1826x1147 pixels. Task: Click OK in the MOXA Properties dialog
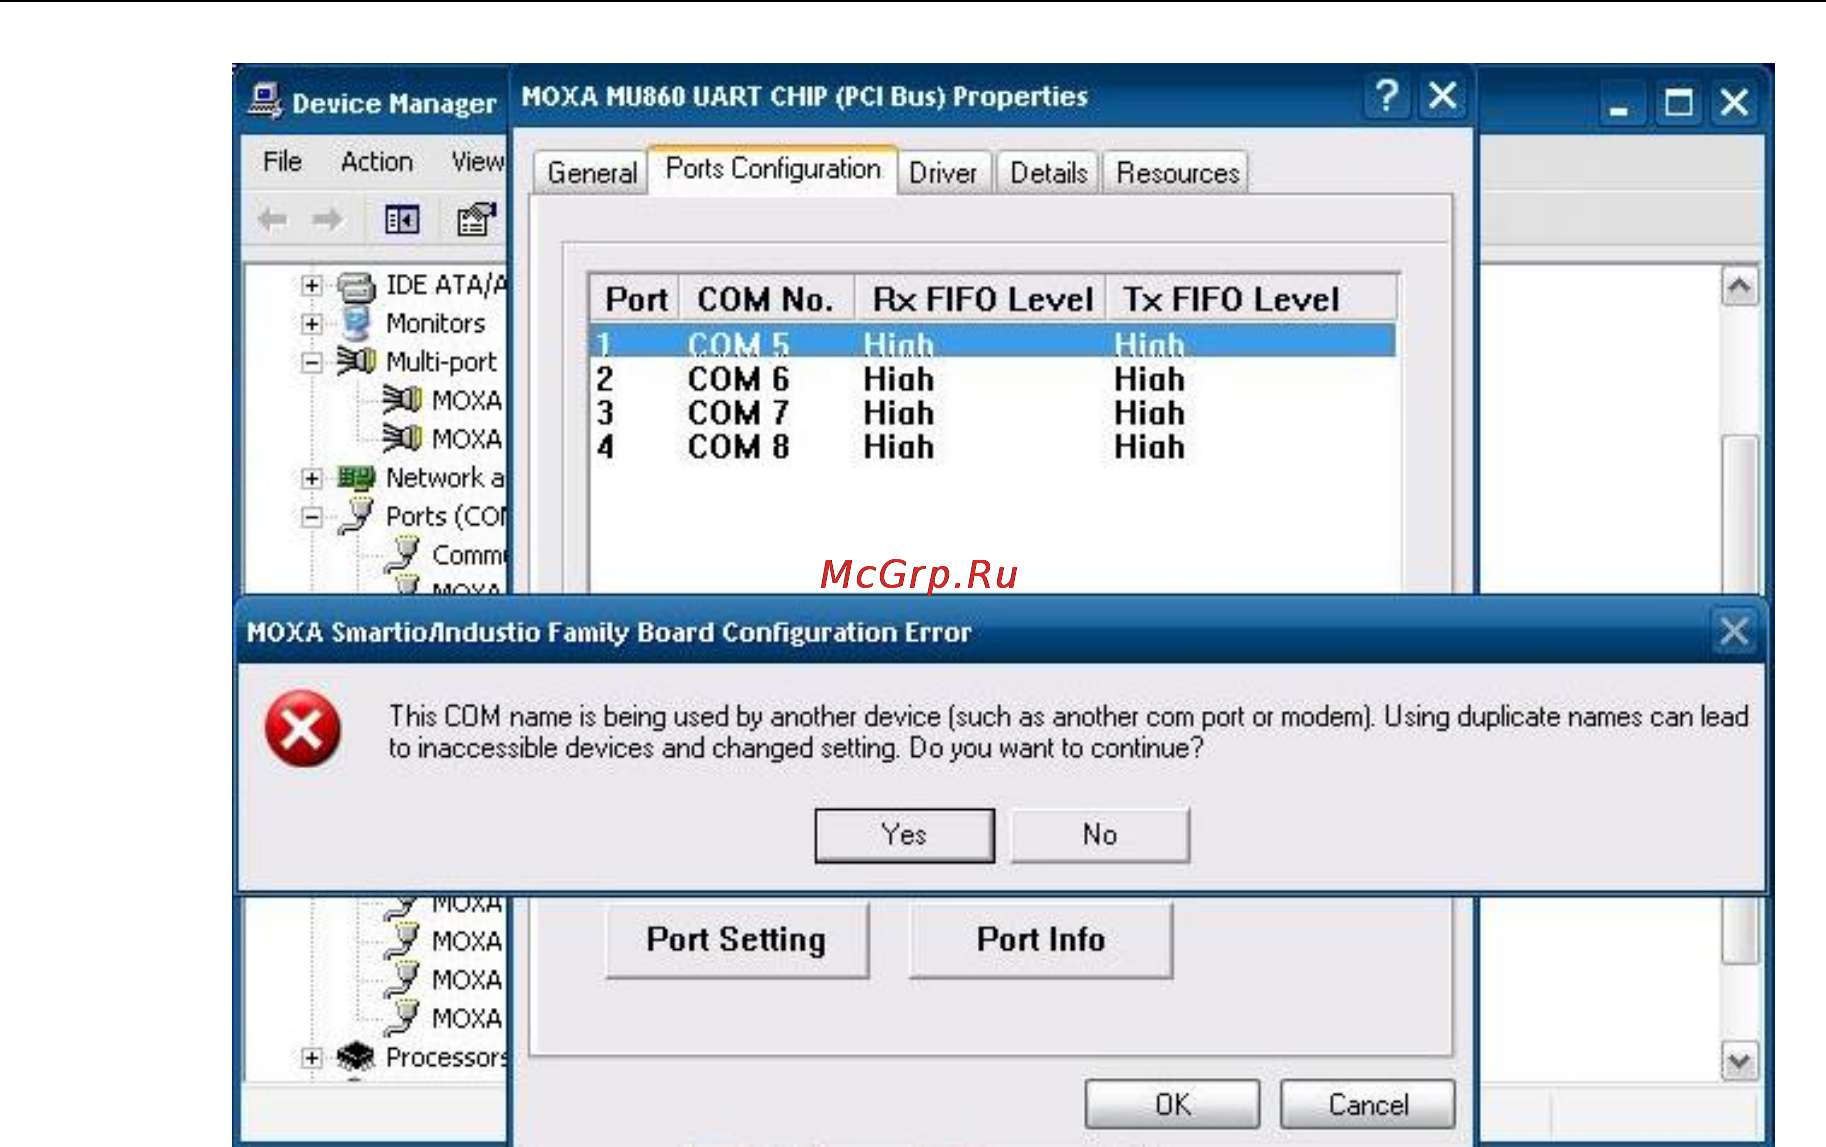(1172, 1105)
